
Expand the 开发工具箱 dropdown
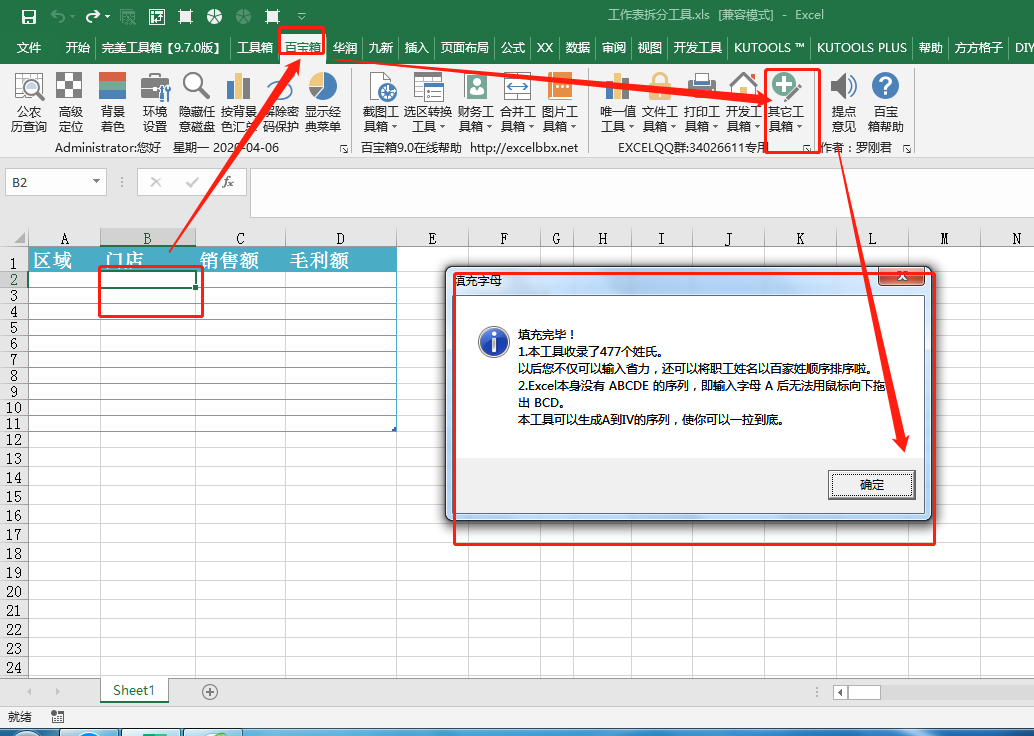[x=743, y=103]
